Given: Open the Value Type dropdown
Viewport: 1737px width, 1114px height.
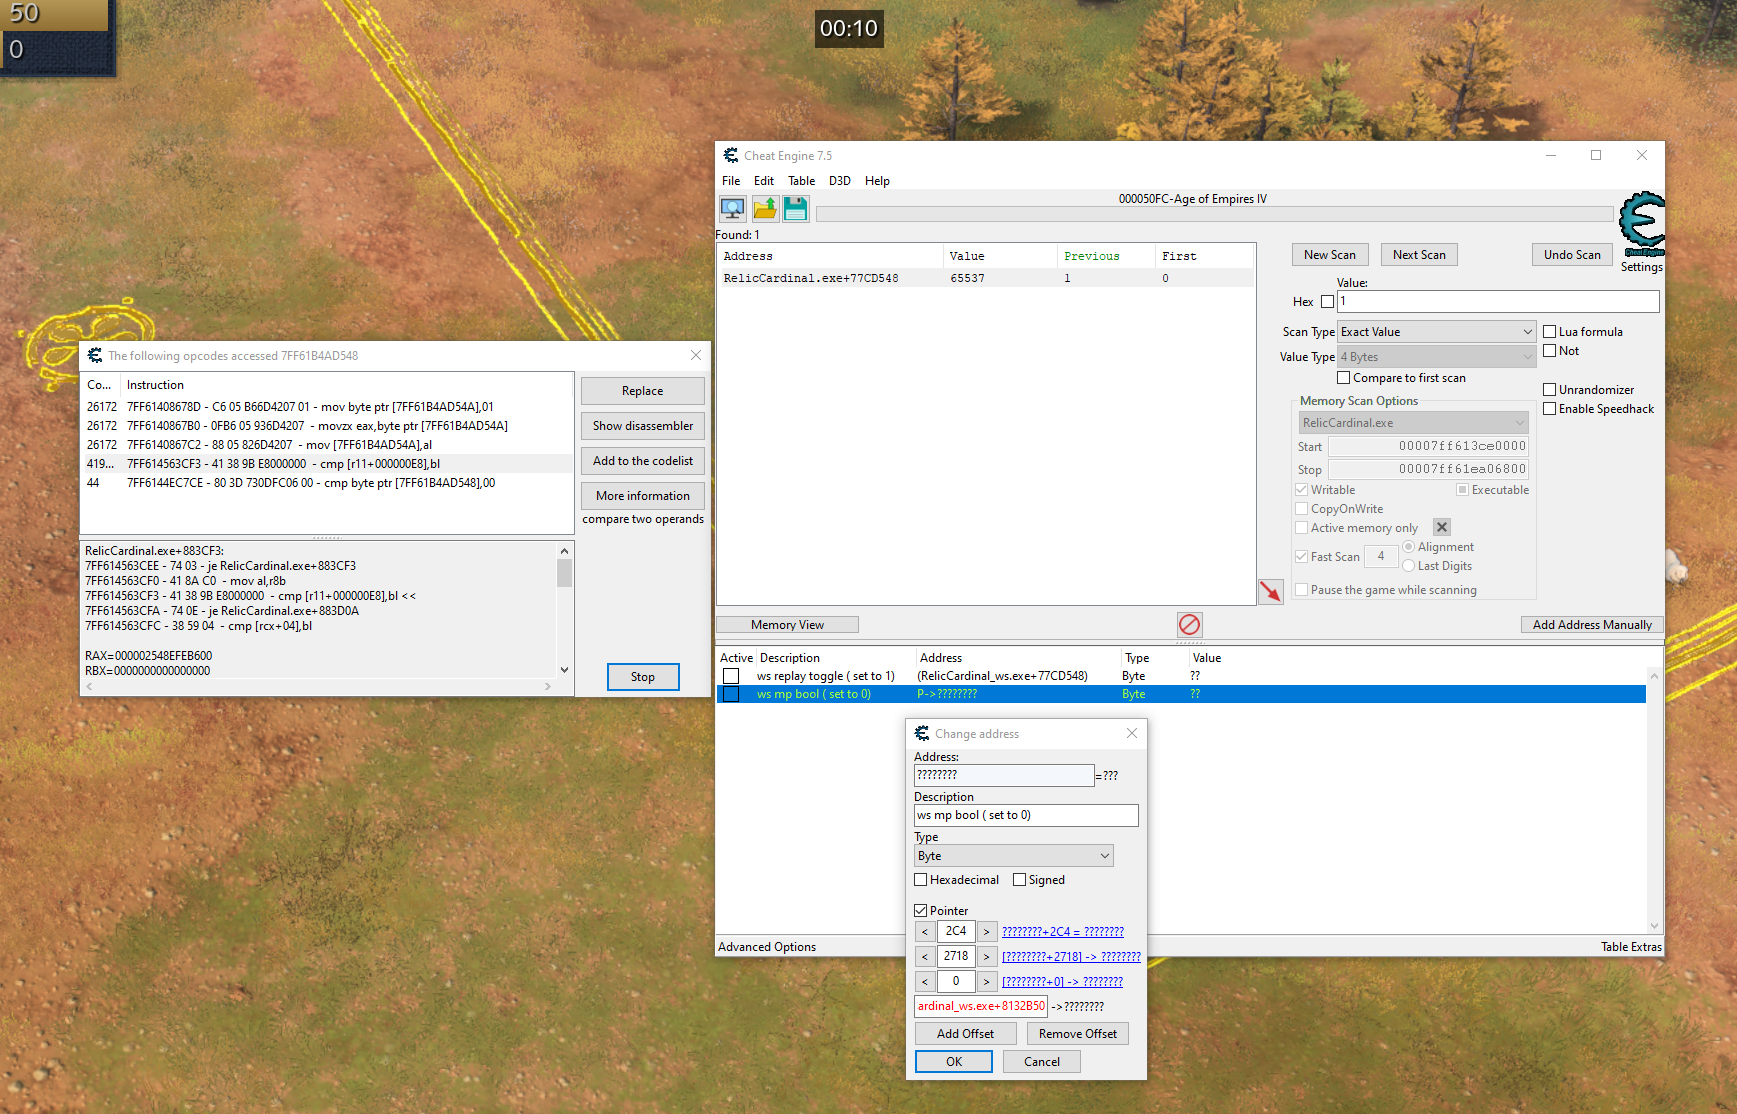Looking at the screenshot, I should click(1437, 357).
